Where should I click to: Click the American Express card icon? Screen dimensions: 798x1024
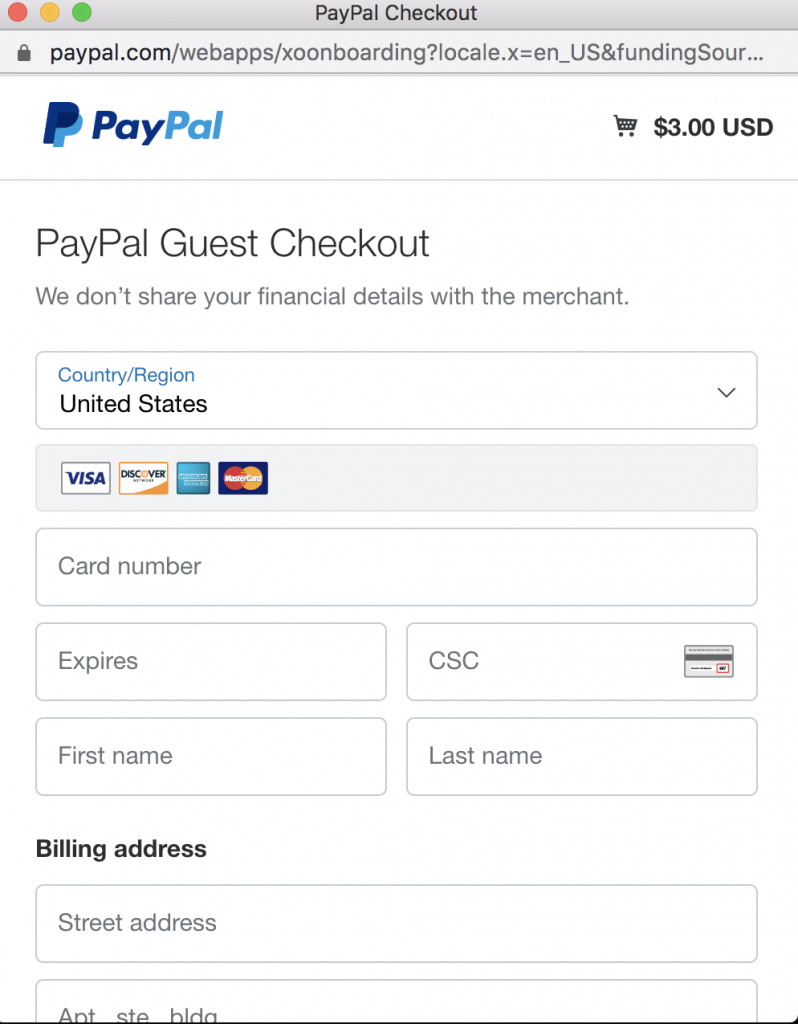tap(193, 478)
